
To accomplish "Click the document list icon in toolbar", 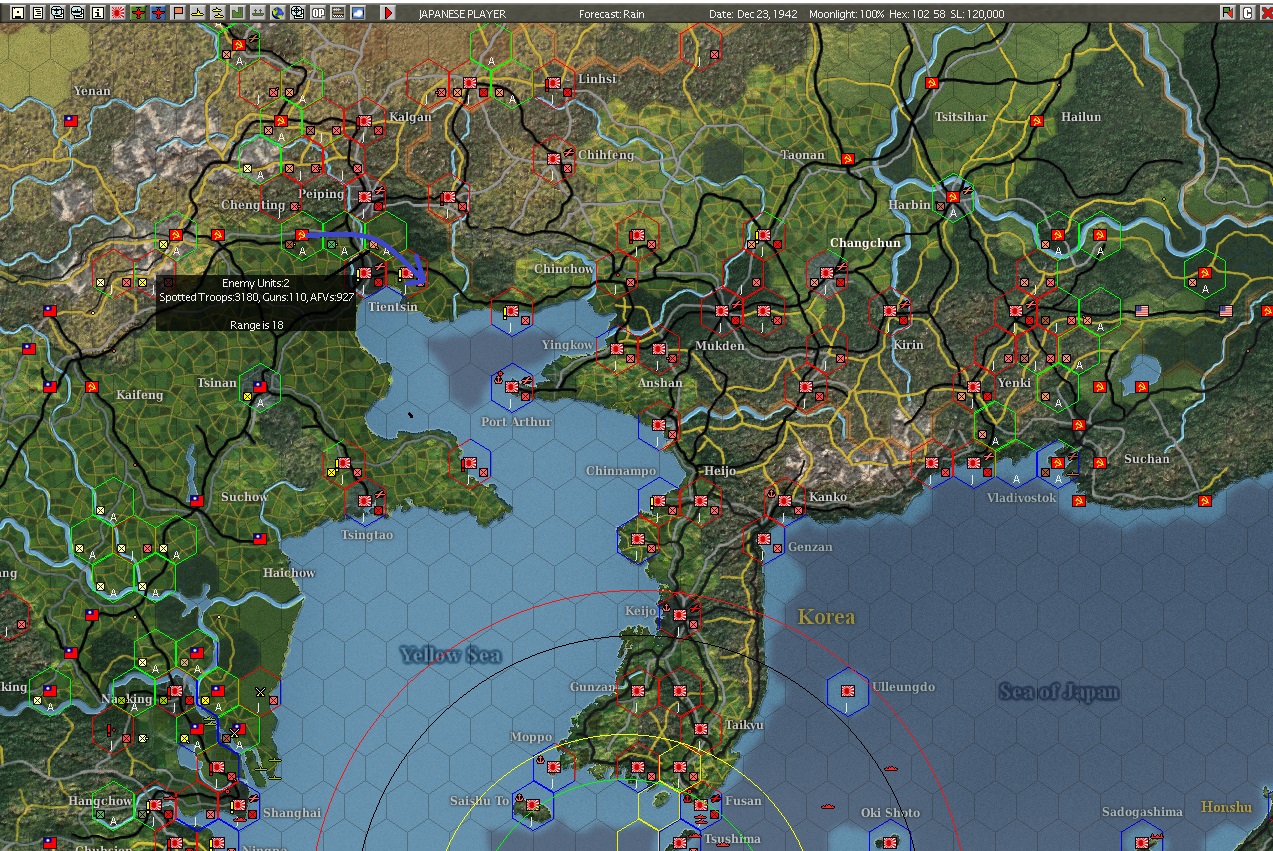I will click(x=37, y=13).
